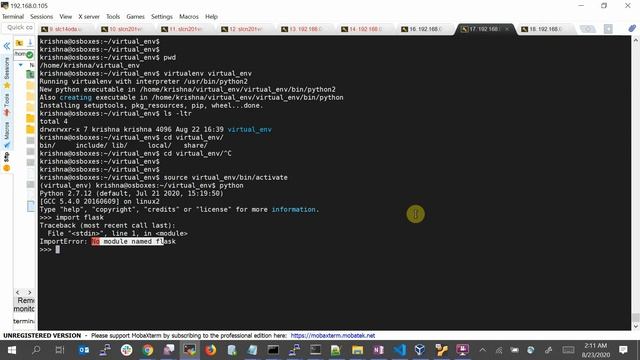Open the Settings menu

click(x=162, y=17)
